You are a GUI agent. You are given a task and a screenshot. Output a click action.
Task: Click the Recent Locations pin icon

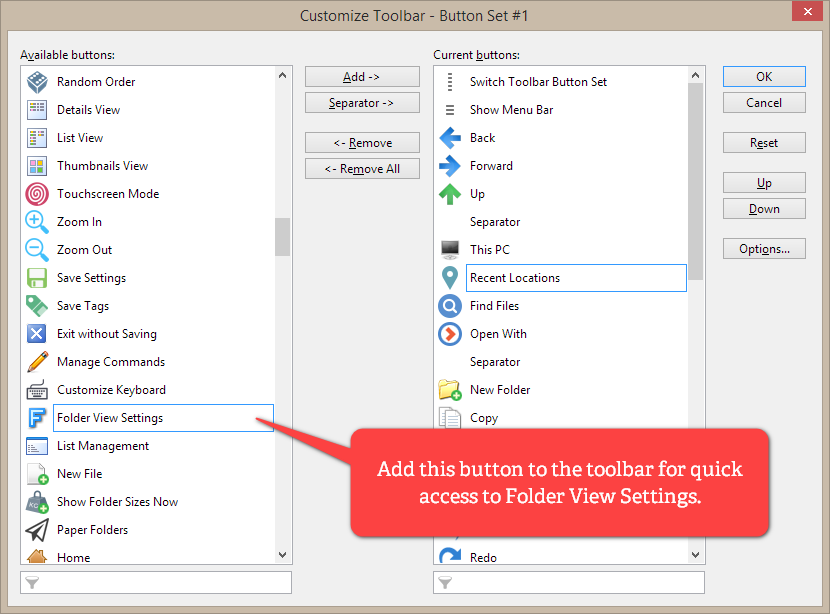[450, 278]
